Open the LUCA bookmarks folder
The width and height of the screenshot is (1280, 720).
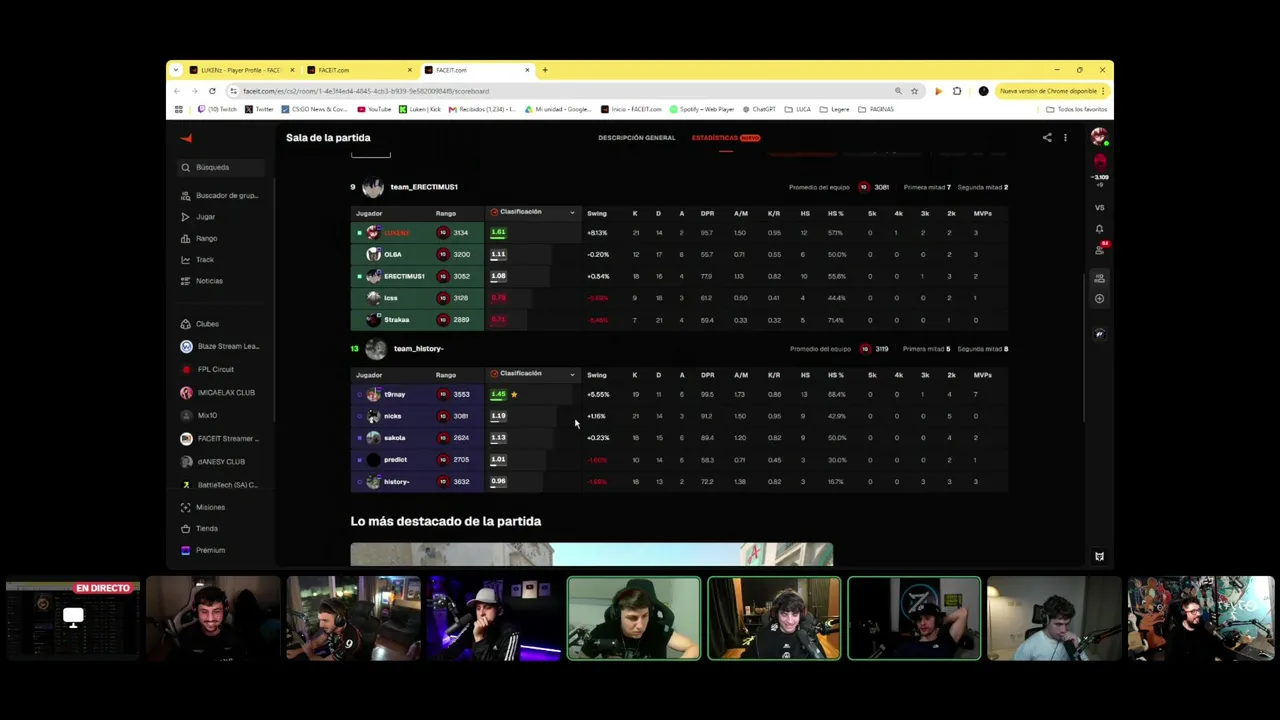[x=797, y=109]
